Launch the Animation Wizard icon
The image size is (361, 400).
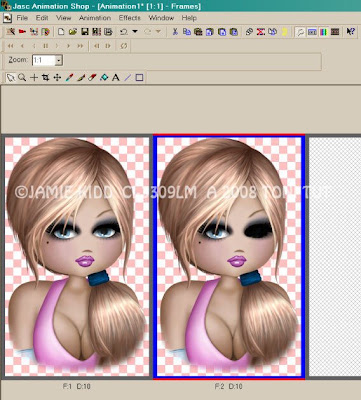click(x=11, y=32)
